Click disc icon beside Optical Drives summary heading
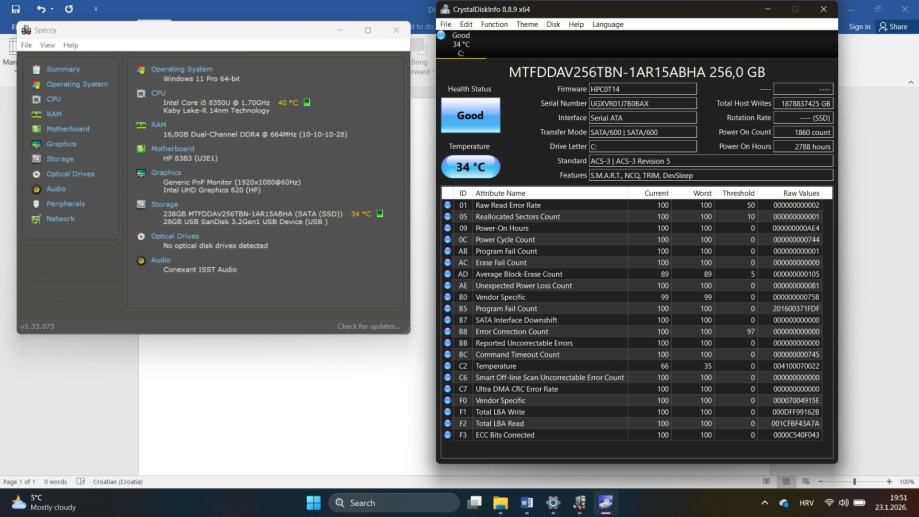The height and width of the screenshot is (517, 919). [141, 236]
